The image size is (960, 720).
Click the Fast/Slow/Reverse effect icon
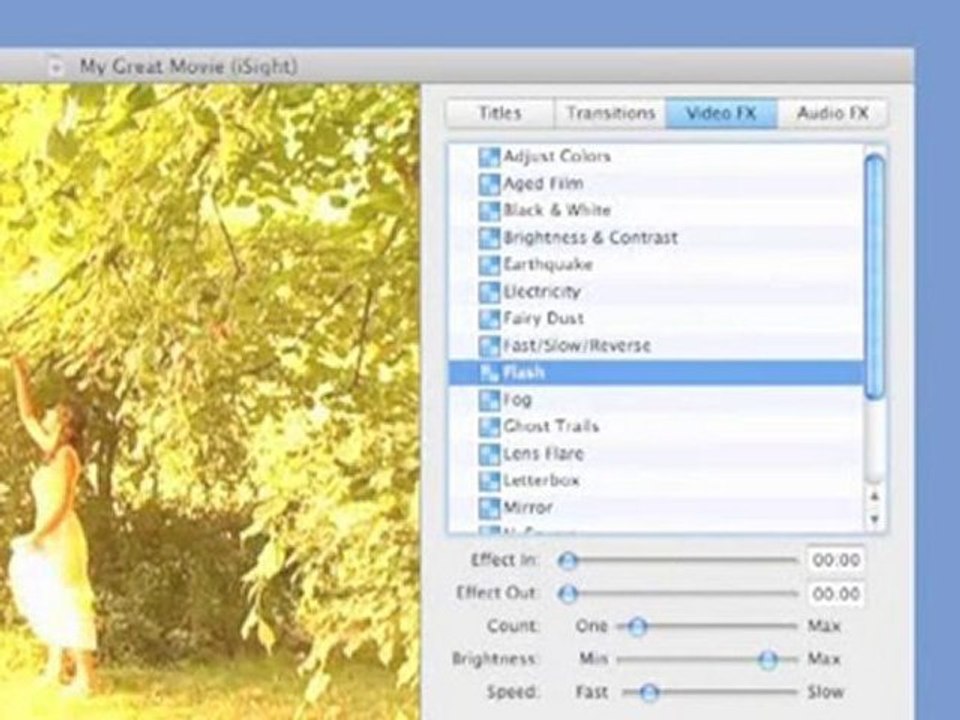point(489,345)
